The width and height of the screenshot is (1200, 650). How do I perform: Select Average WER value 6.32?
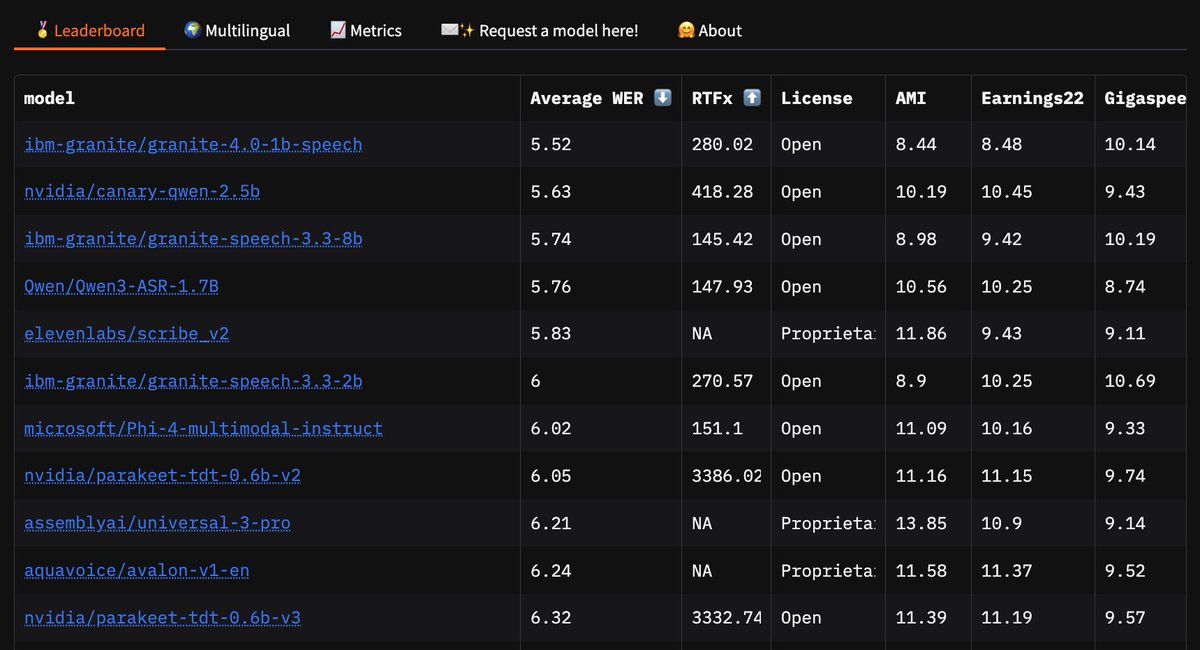(550, 618)
